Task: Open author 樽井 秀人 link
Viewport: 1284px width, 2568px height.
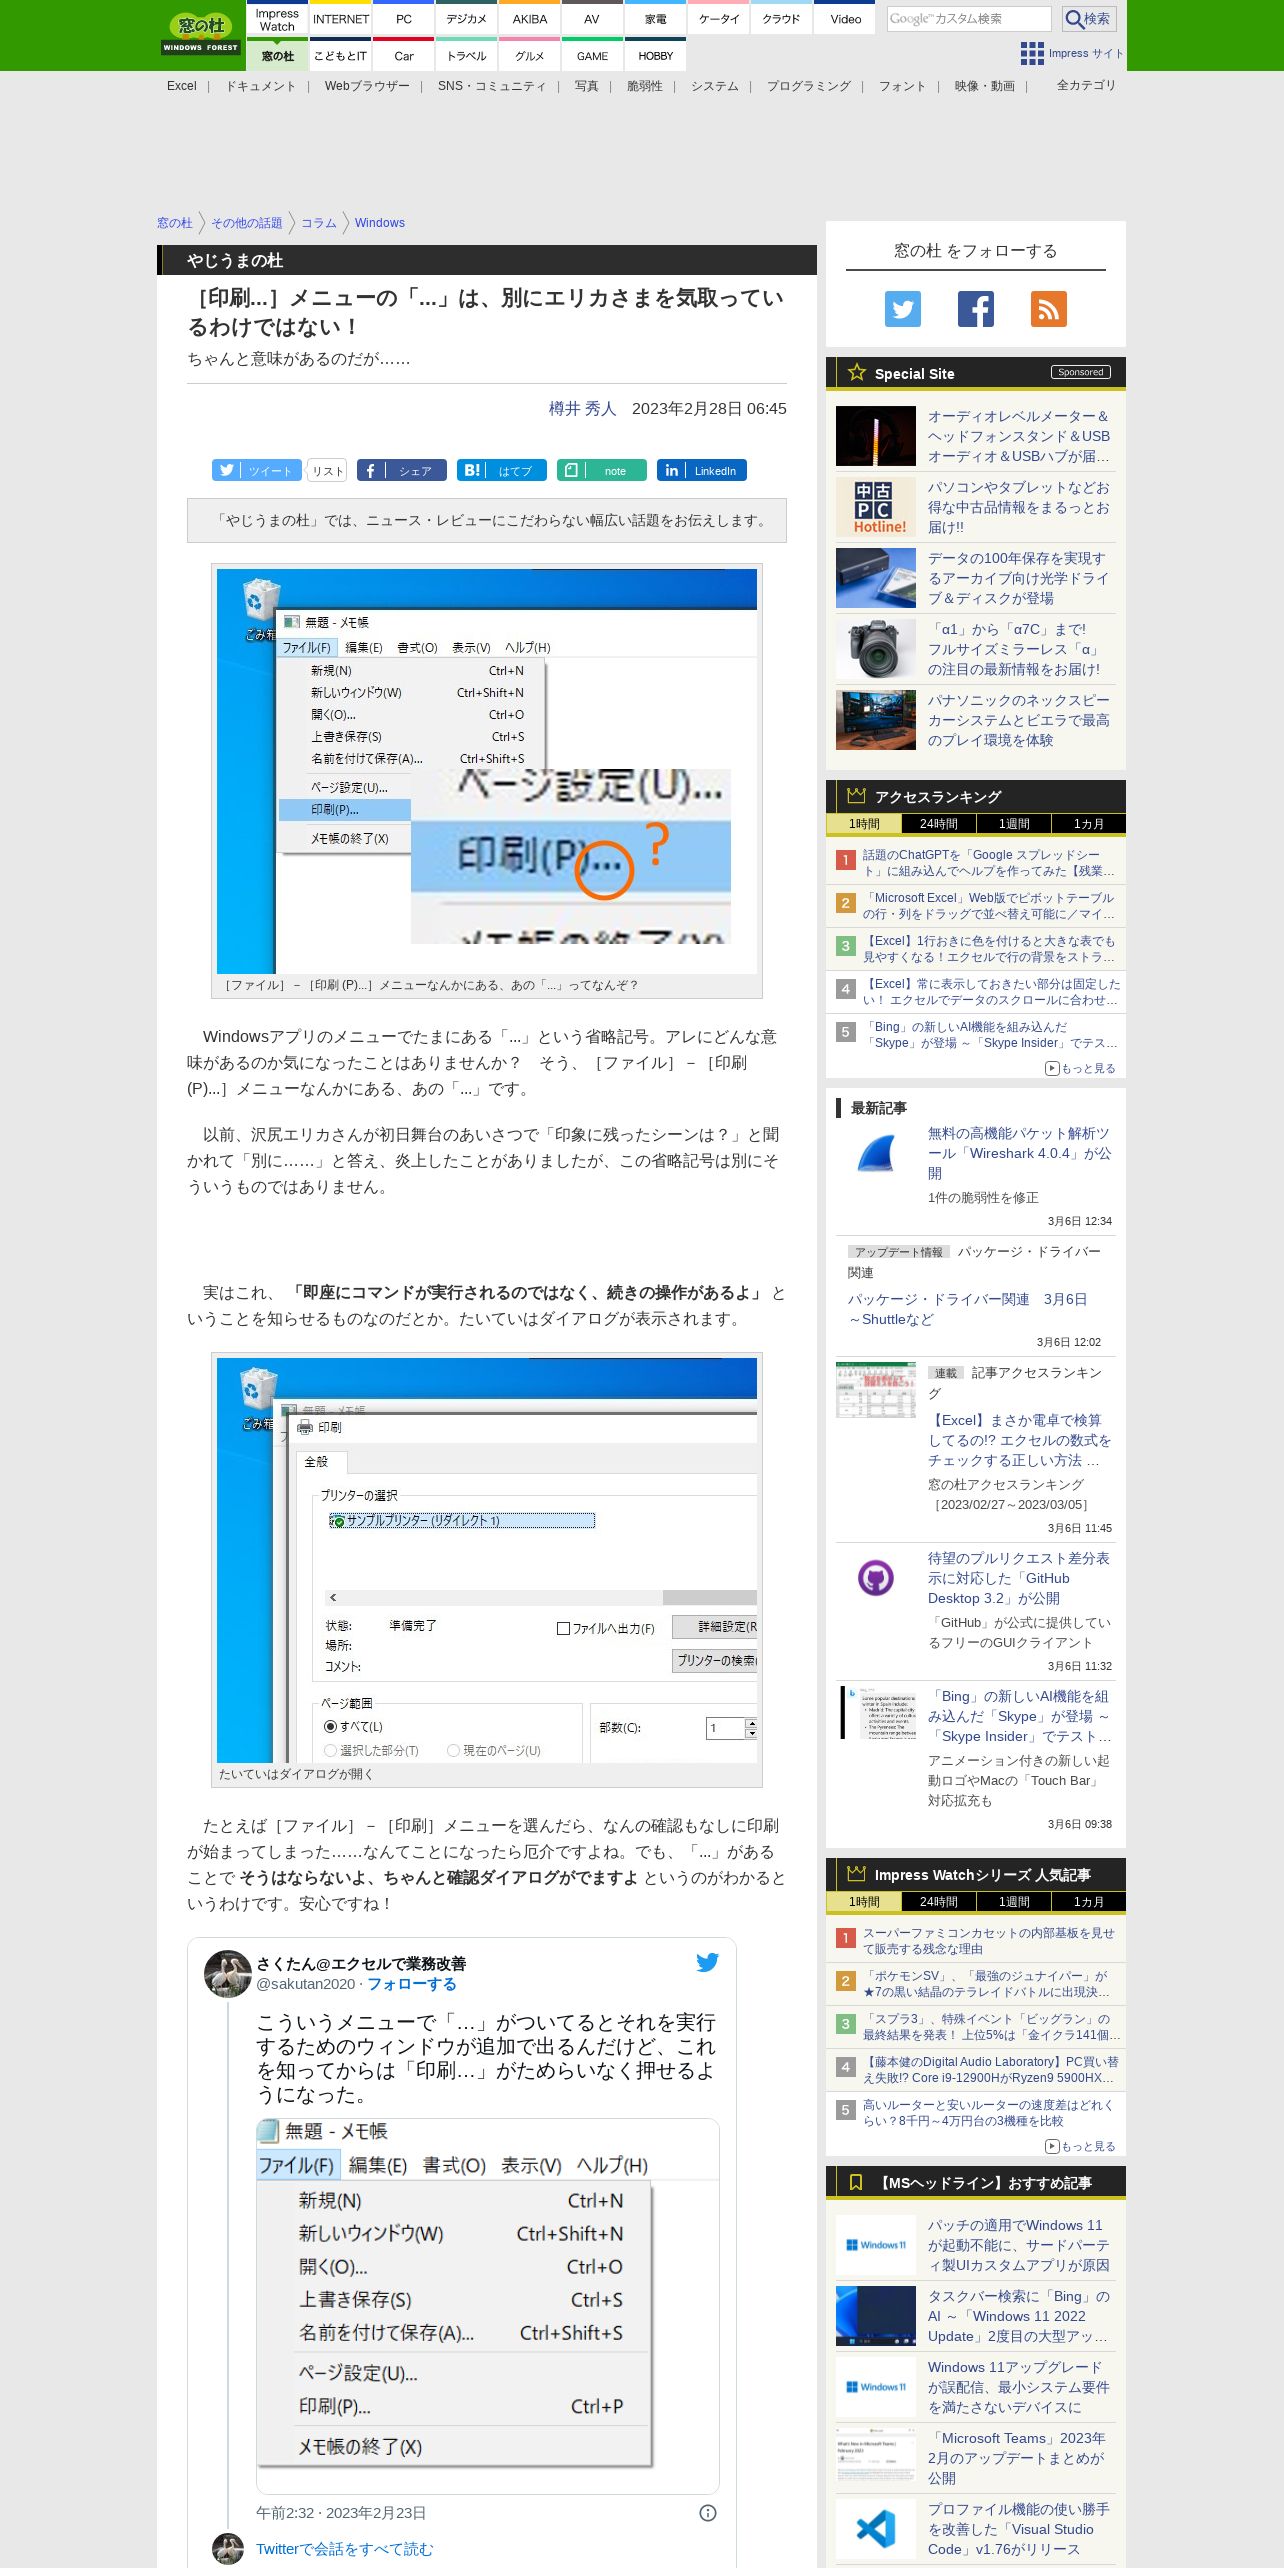Action: click(583, 408)
